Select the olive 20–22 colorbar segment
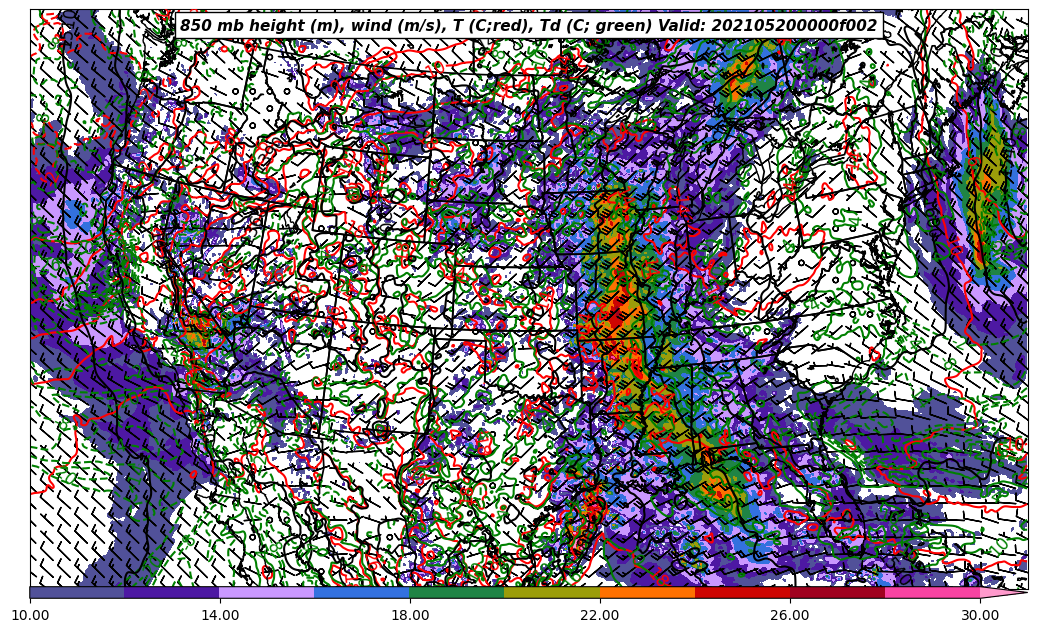The width and height of the screenshot is (1037, 632). (x=552, y=592)
